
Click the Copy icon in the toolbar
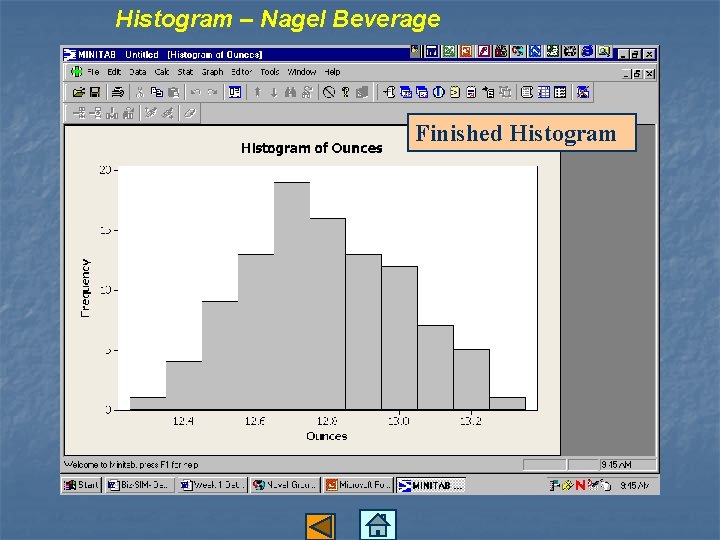click(x=157, y=92)
